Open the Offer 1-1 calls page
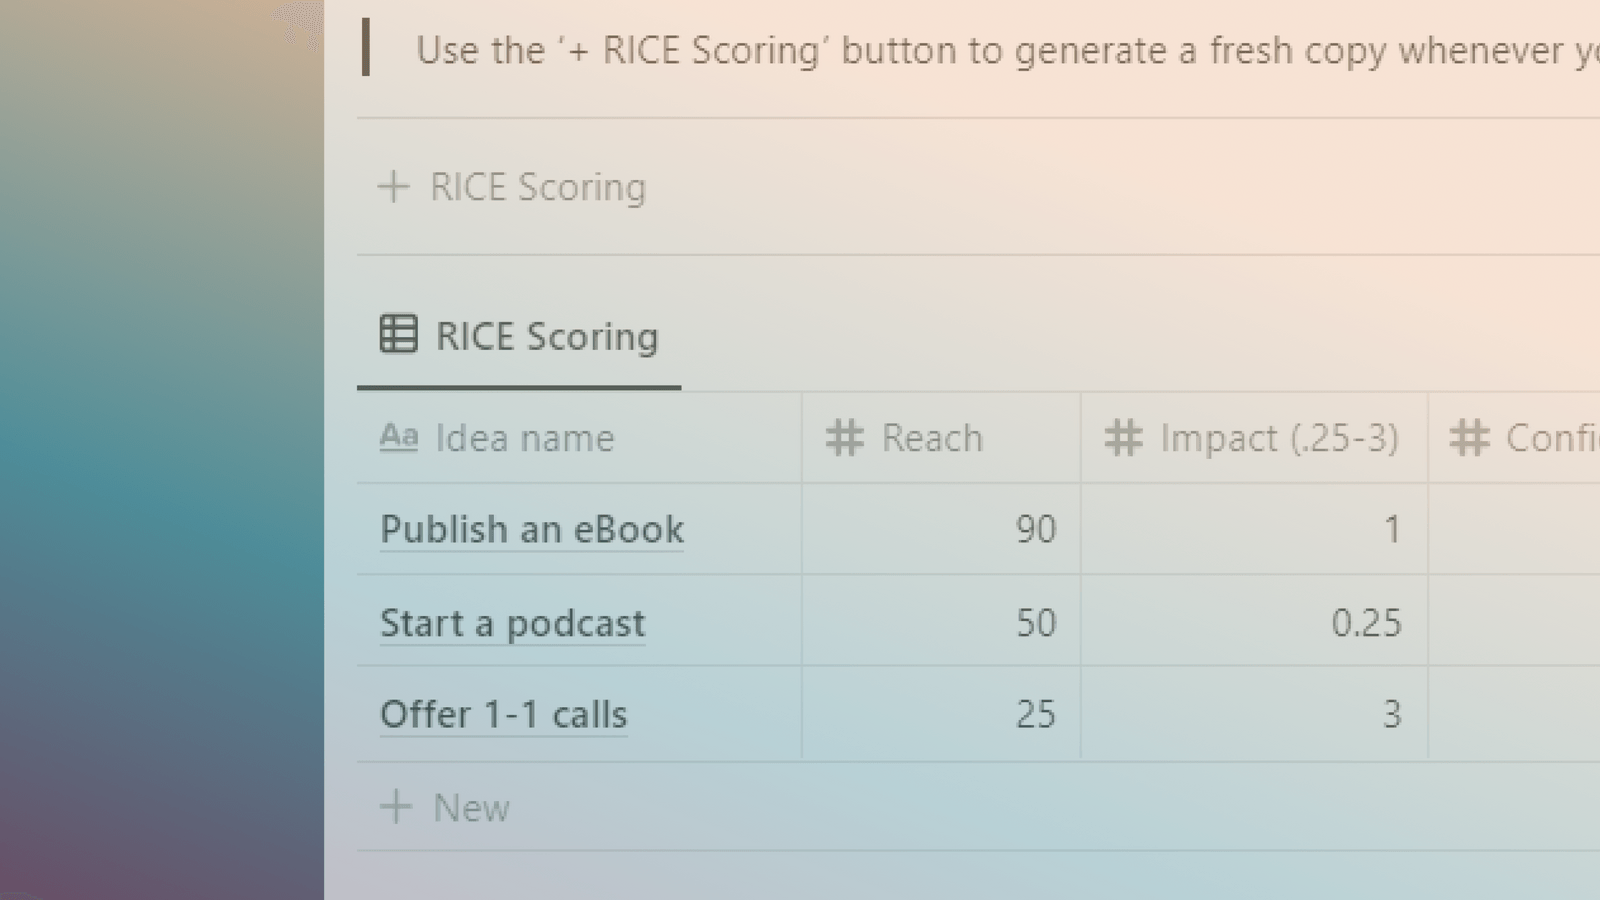 click(503, 714)
